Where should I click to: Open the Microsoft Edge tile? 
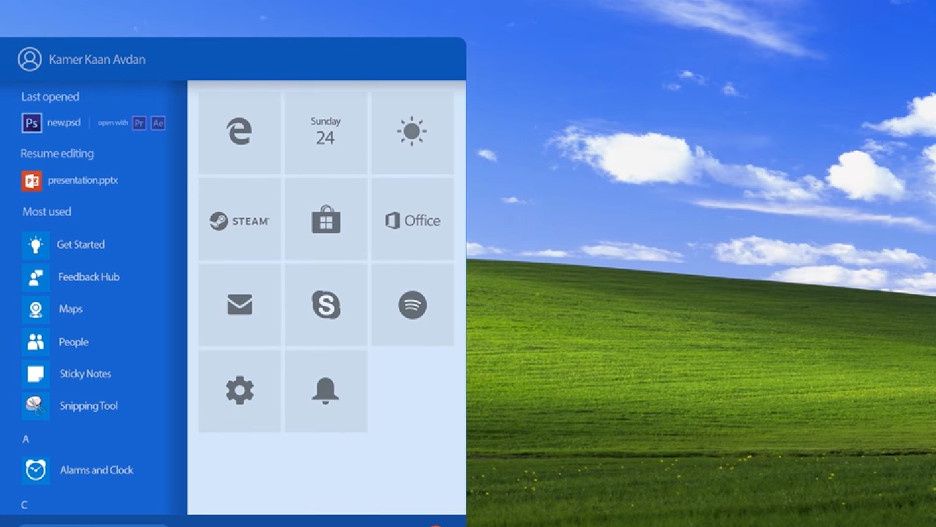click(239, 132)
